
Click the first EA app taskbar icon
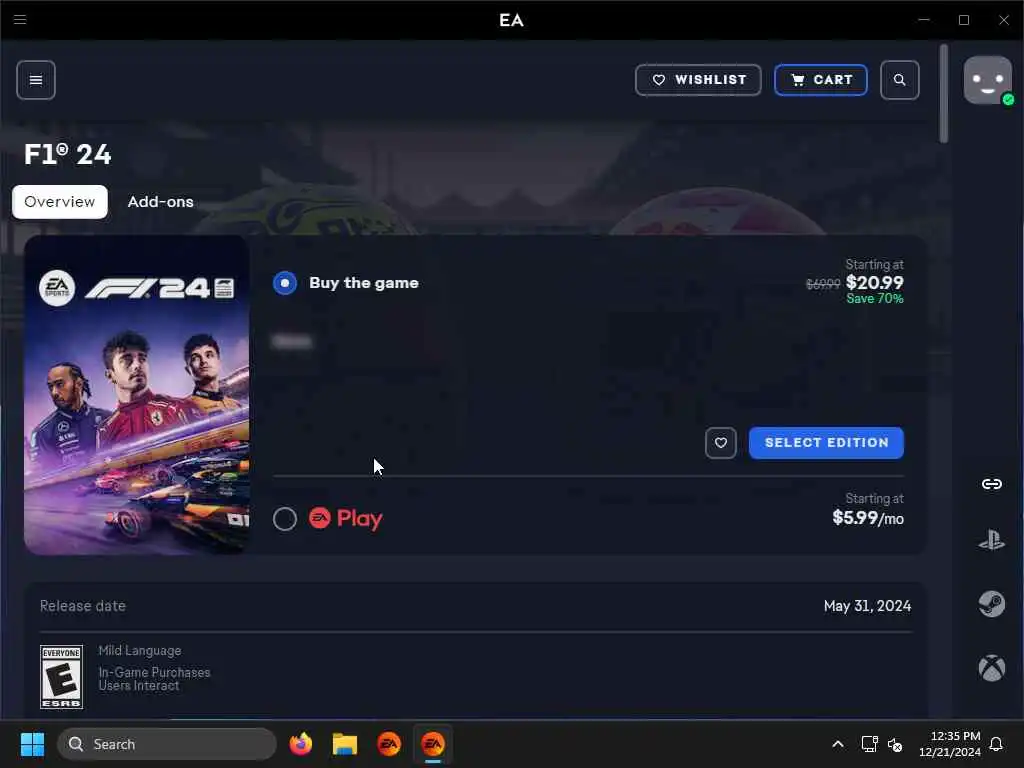389,744
